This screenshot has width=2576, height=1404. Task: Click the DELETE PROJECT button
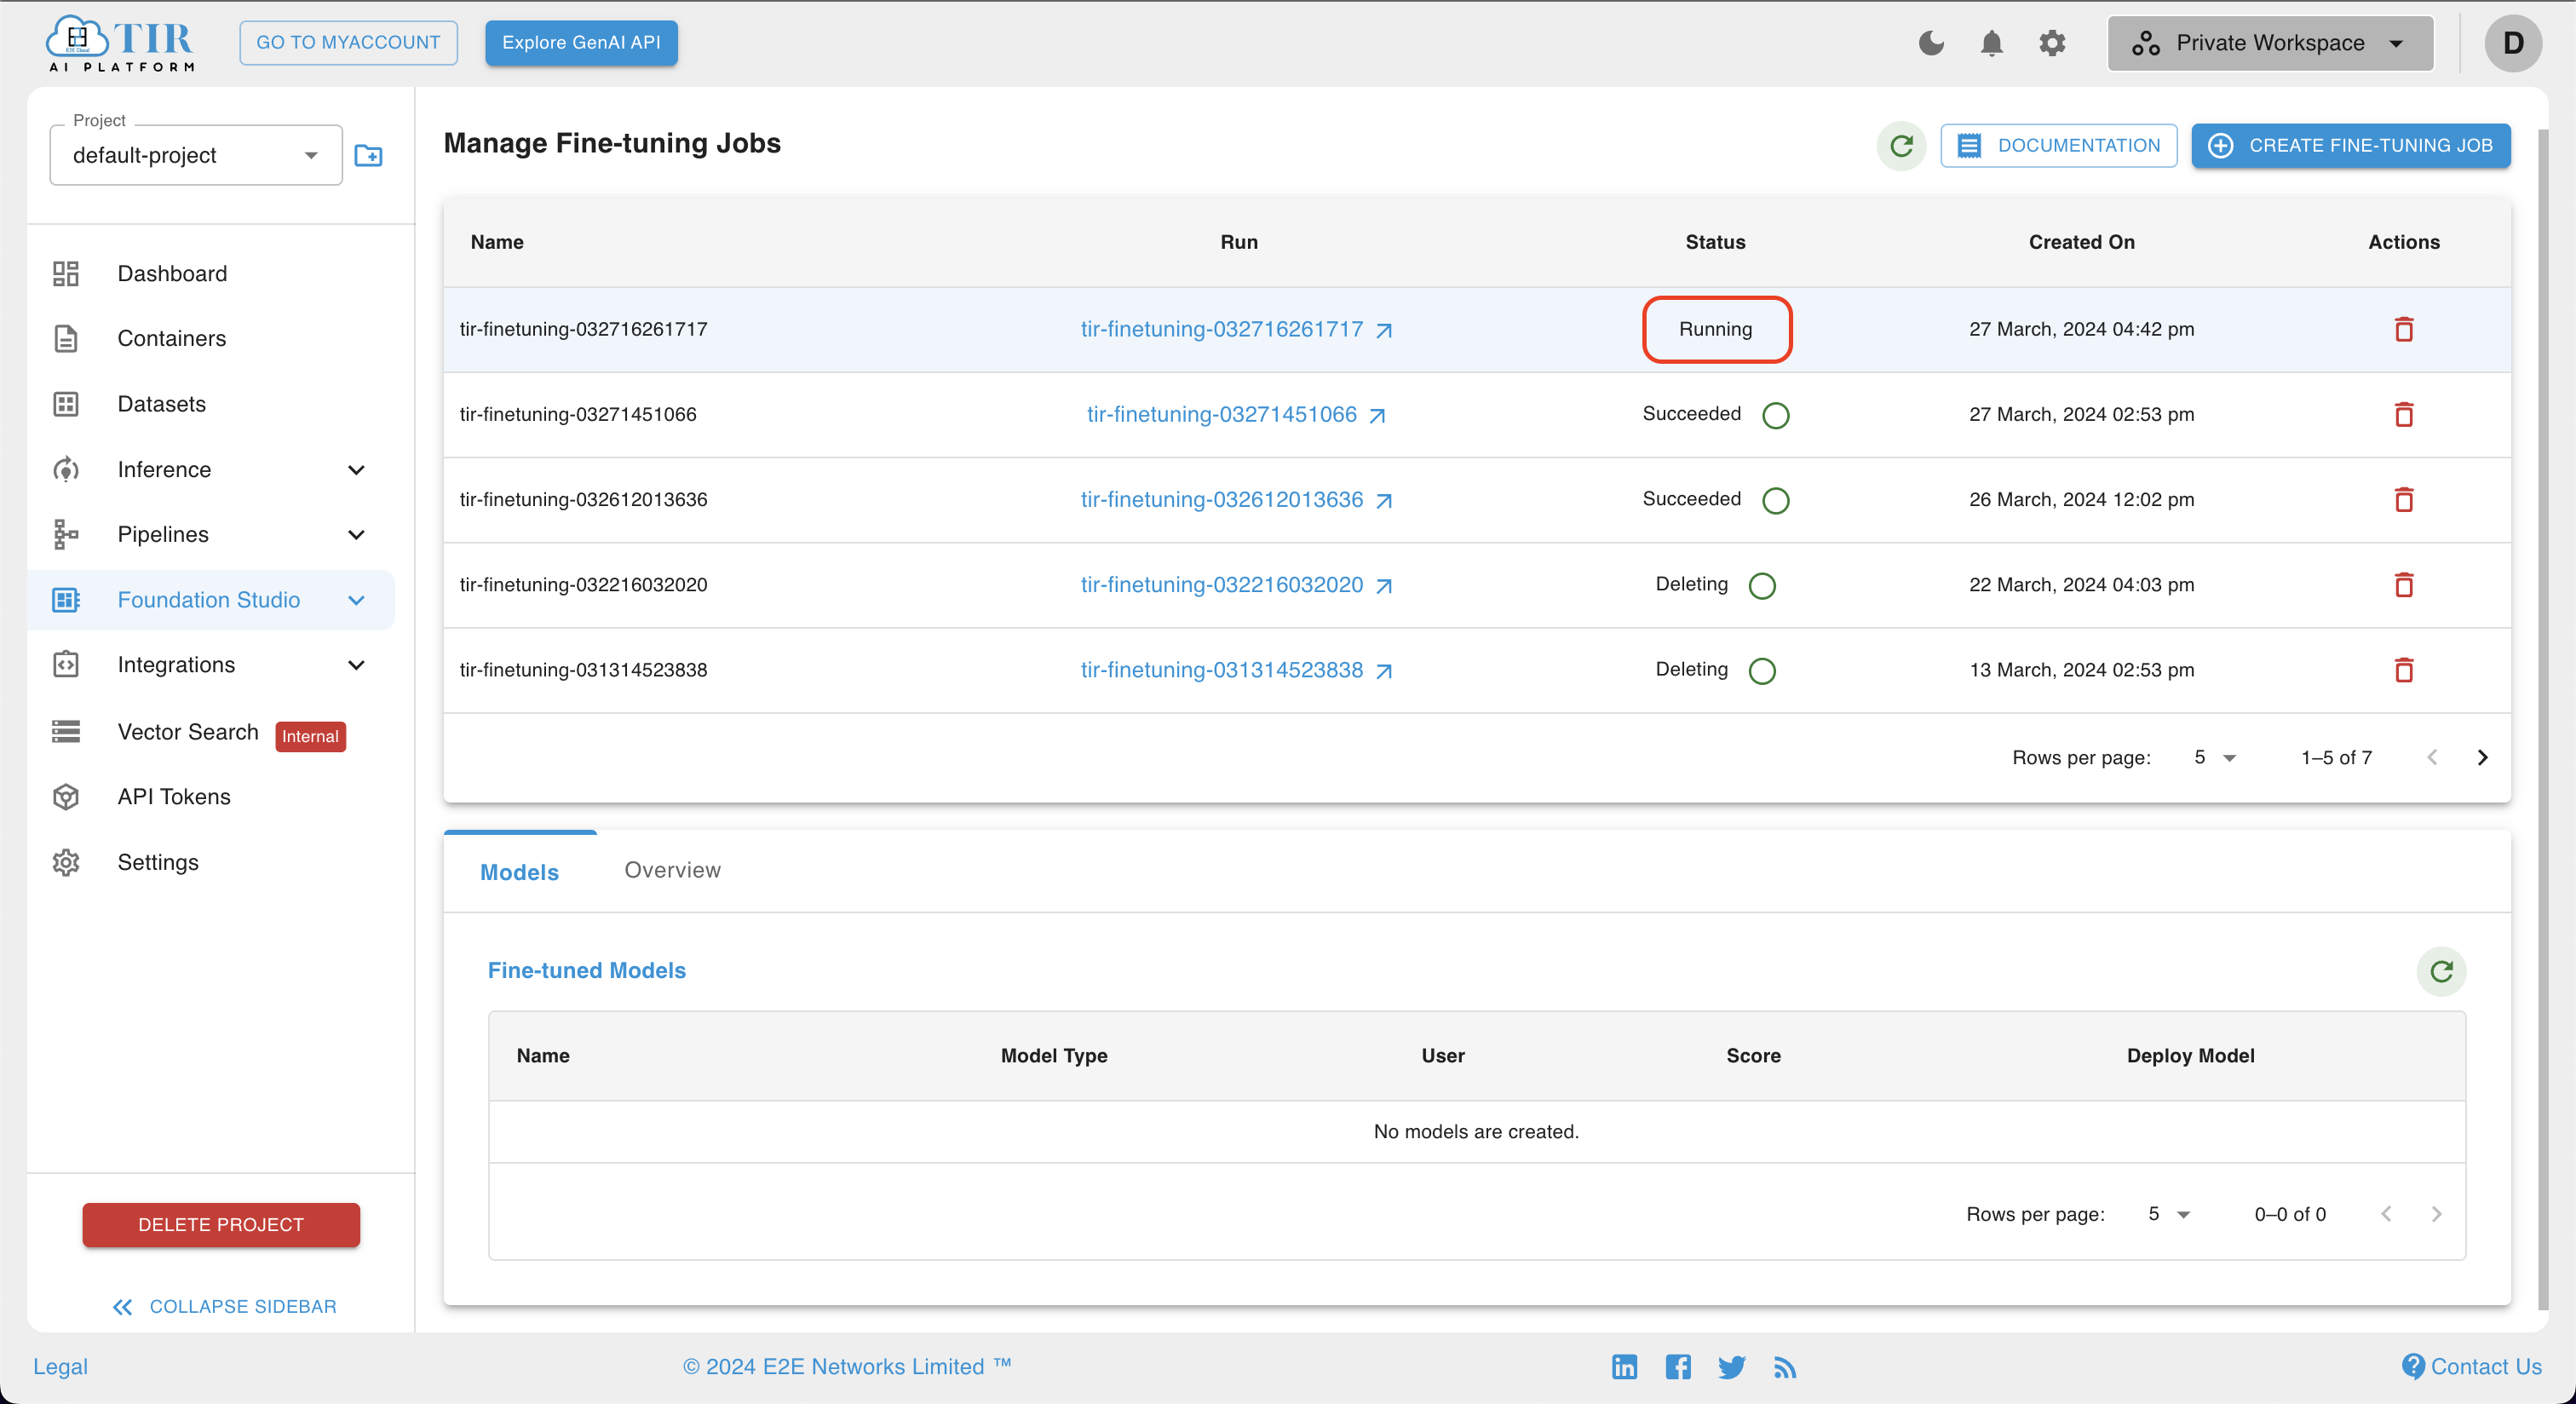click(221, 1225)
